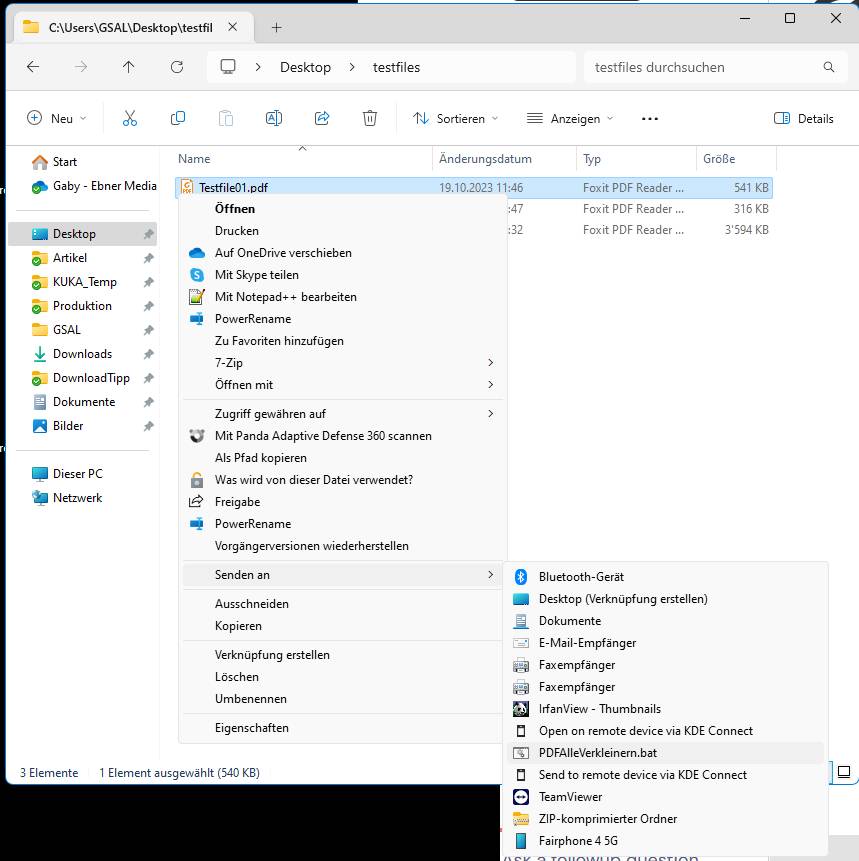
Task: Click the scissors Cut icon in toolbar
Action: [x=130, y=118]
